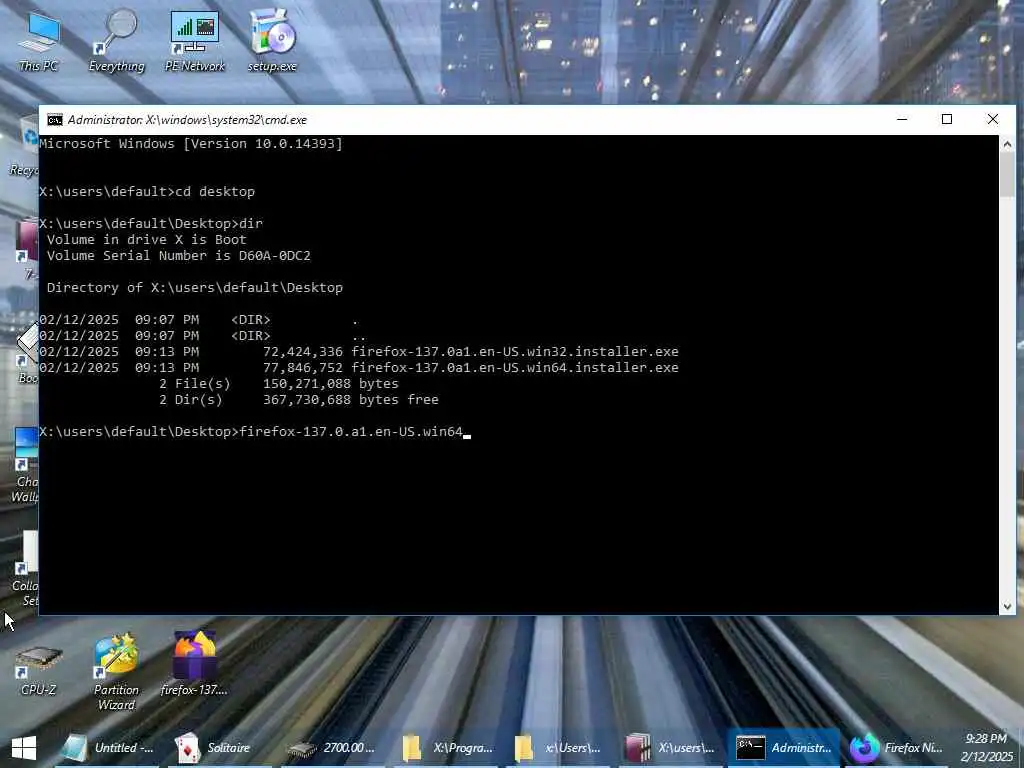Image resolution: width=1024 pixels, height=768 pixels.
Task: Click the 'cd desktop' command line
Action: point(147,191)
